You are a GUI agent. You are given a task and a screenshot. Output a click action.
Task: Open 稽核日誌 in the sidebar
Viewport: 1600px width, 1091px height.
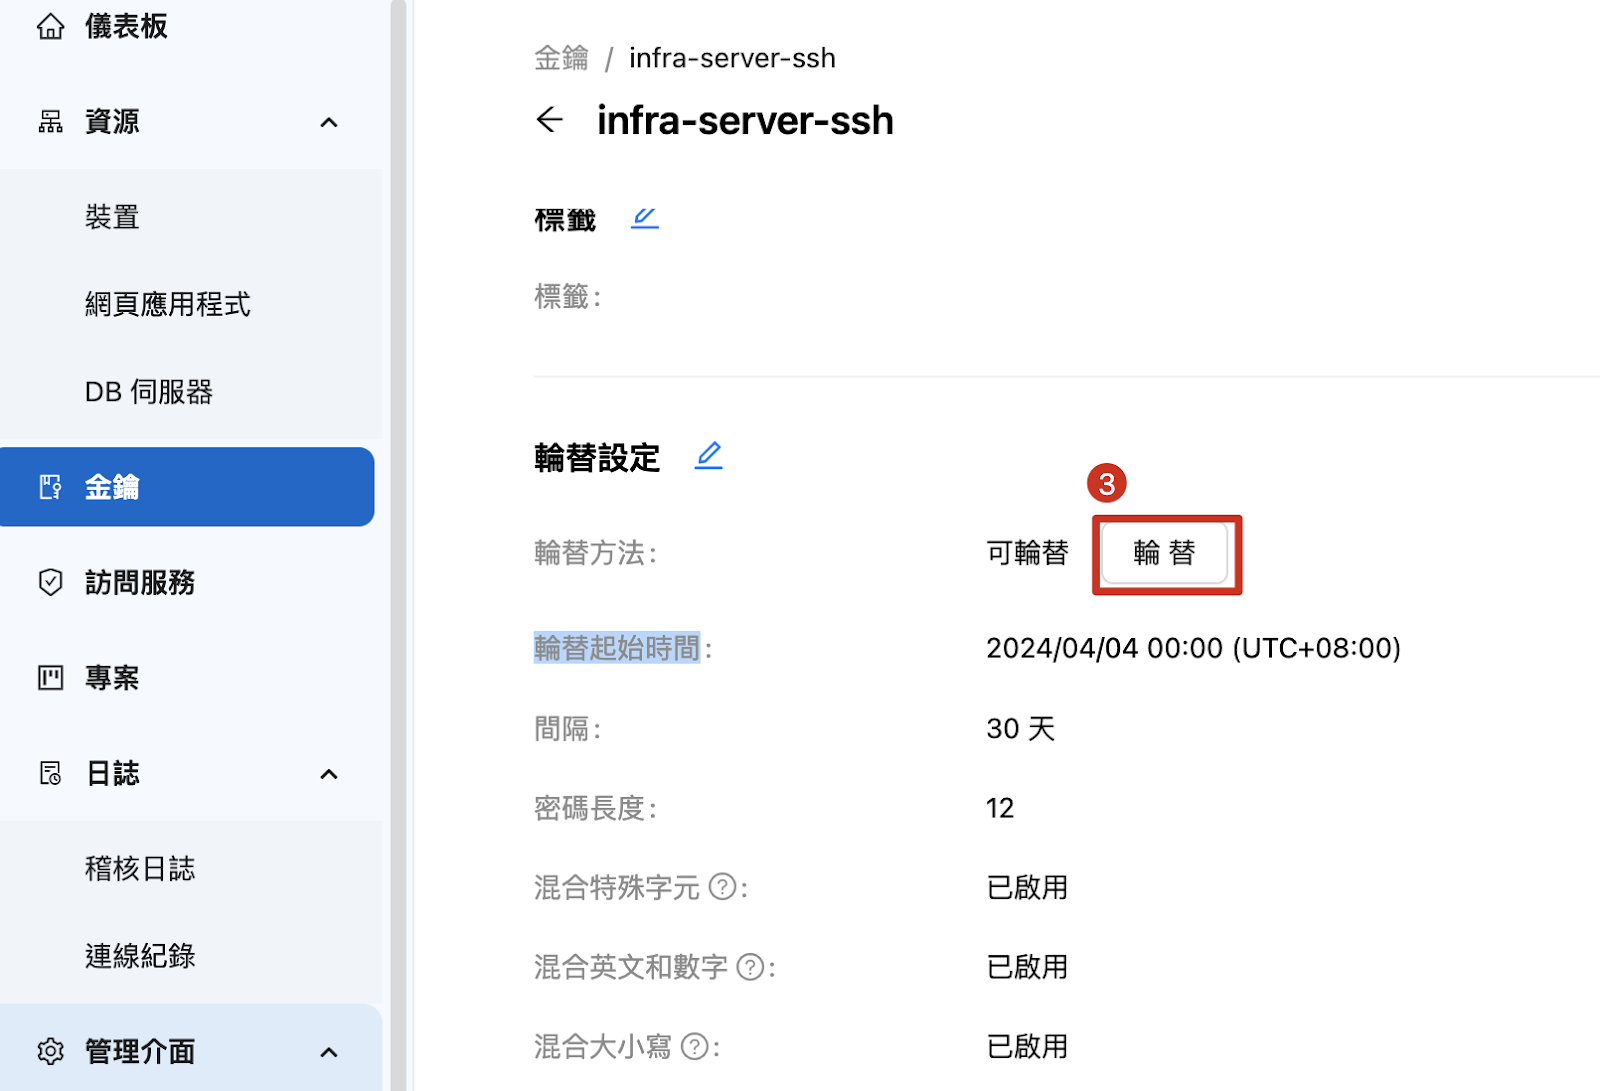point(140,869)
